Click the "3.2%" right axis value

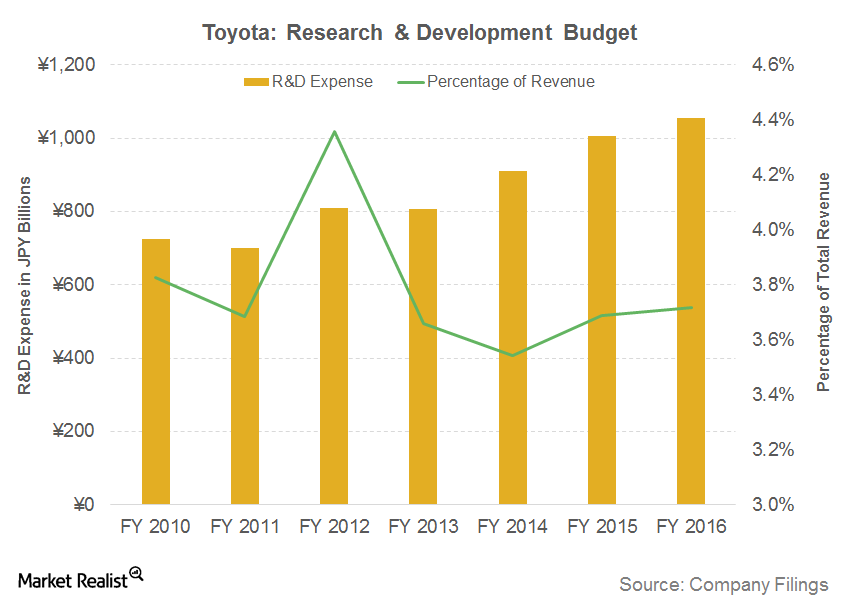pos(773,450)
